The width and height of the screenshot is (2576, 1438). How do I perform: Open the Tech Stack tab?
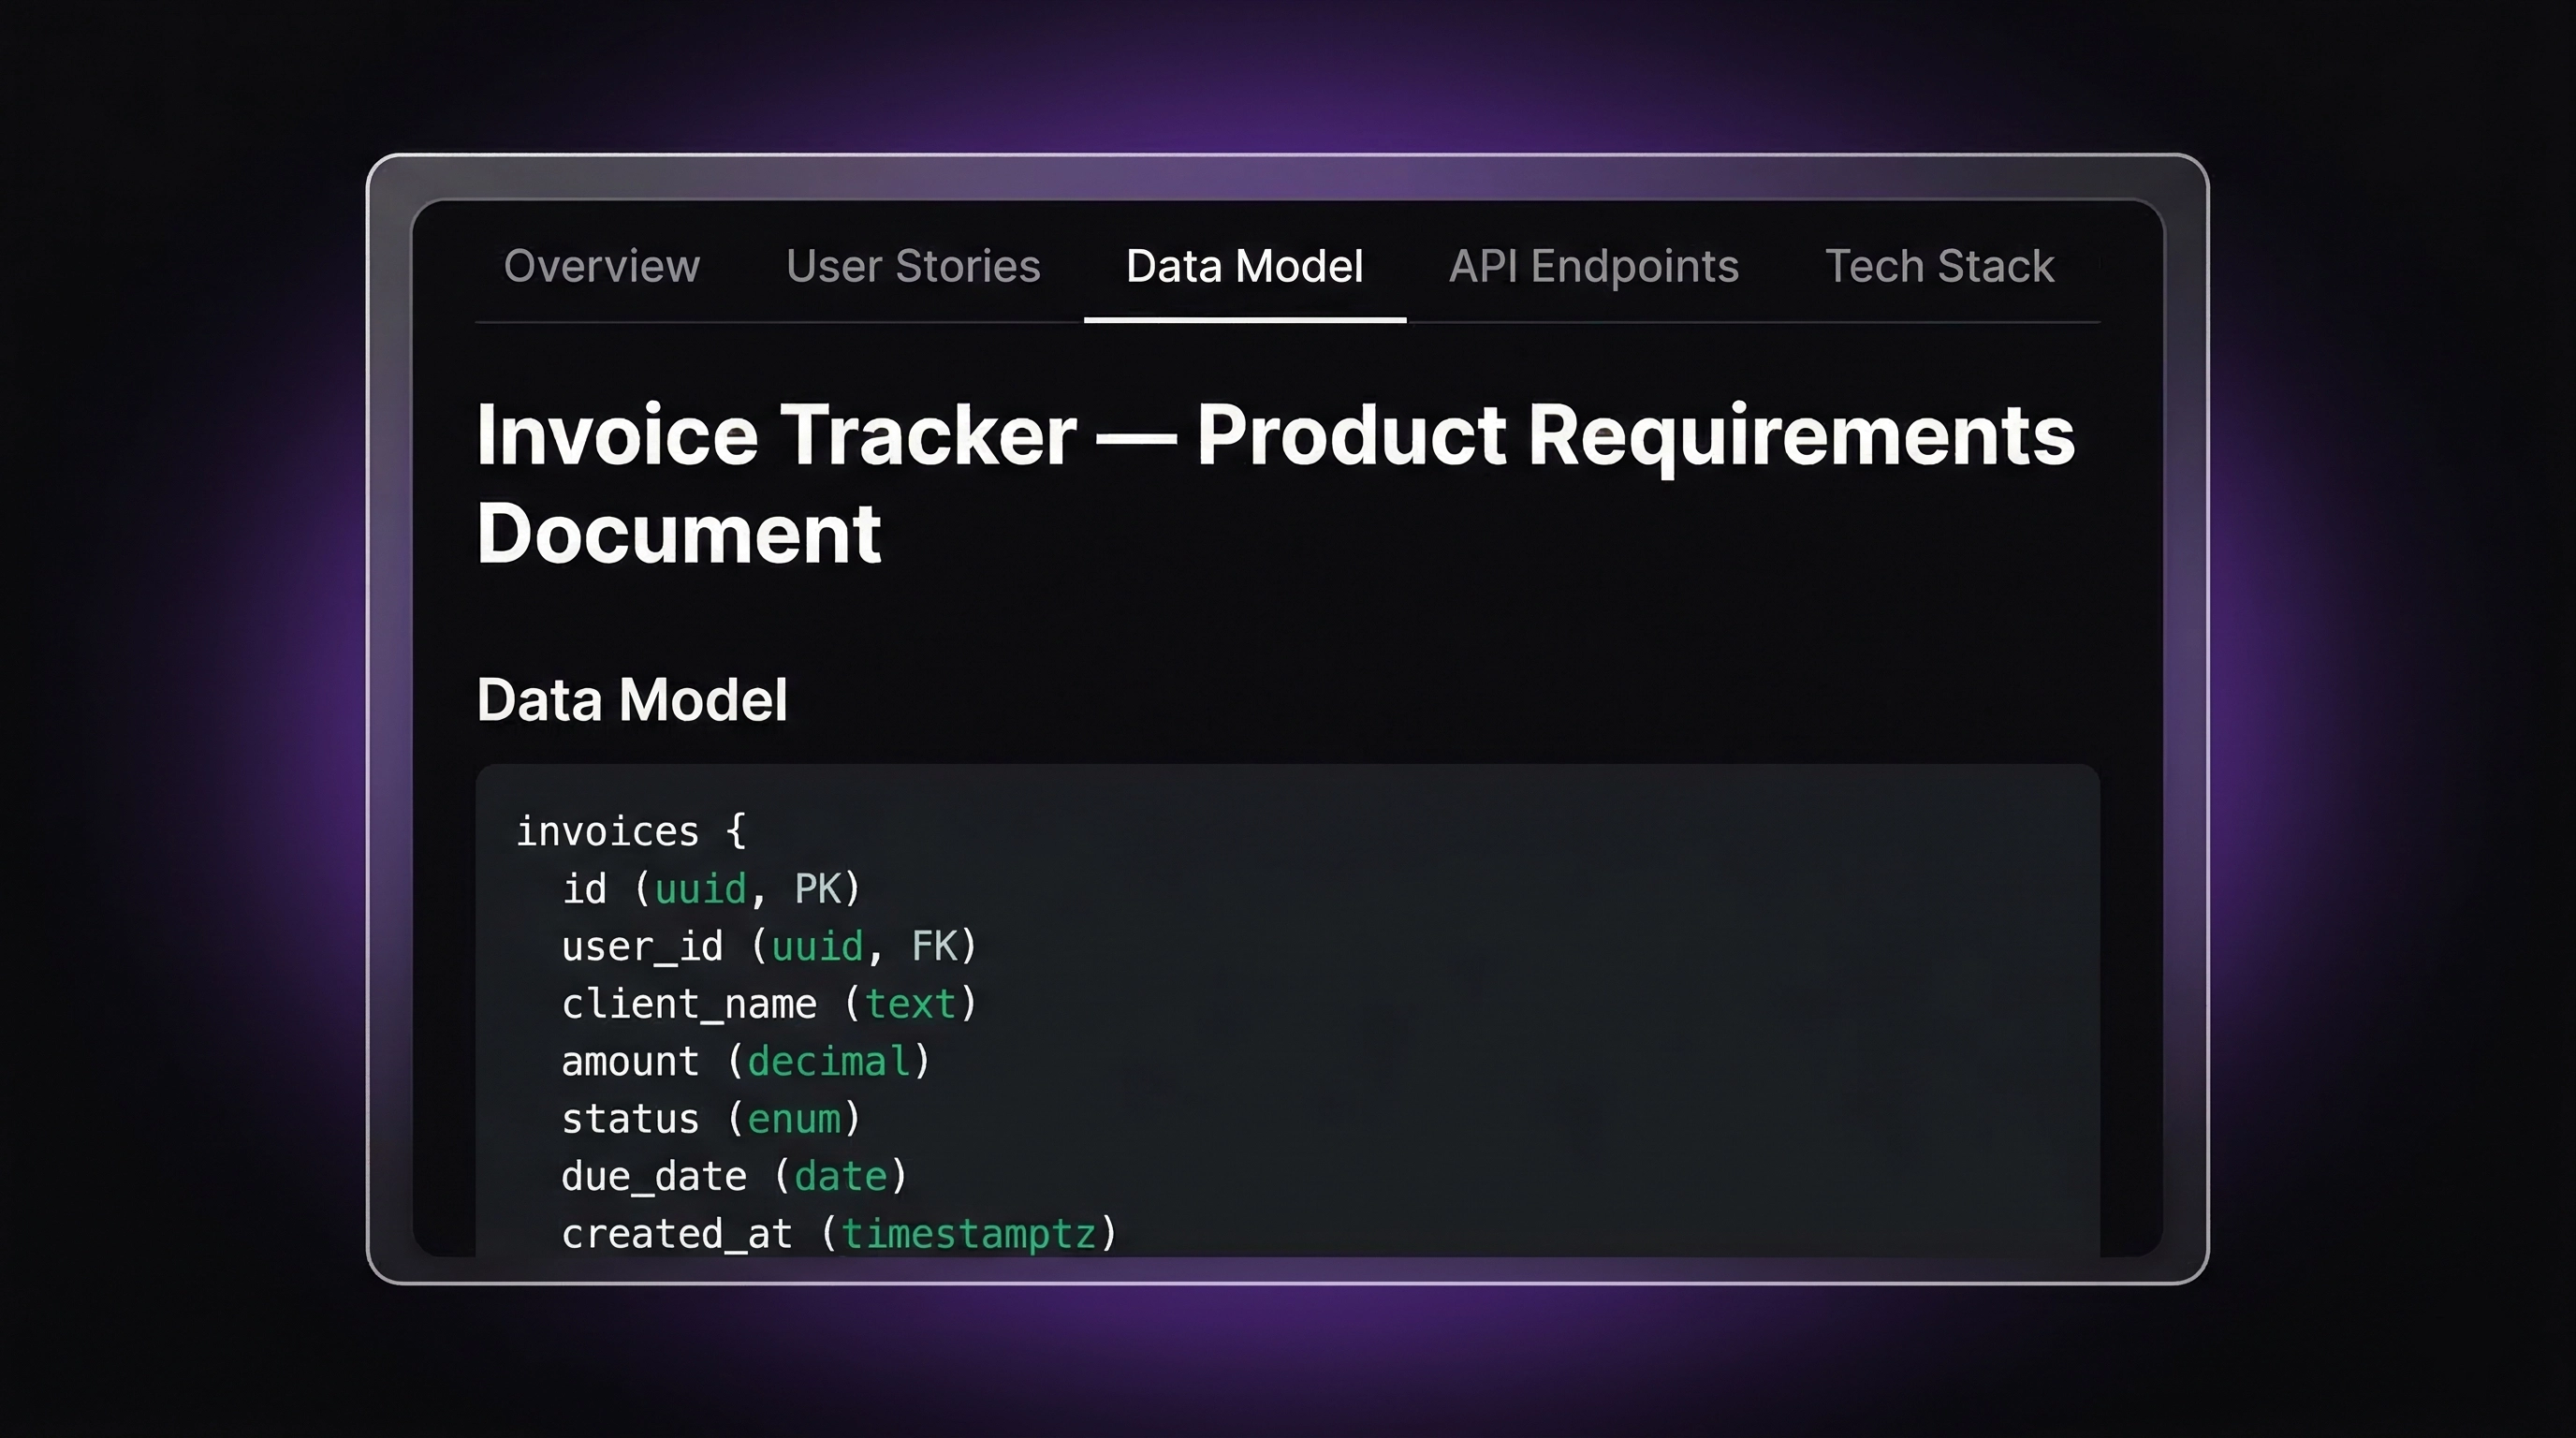tap(1939, 266)
